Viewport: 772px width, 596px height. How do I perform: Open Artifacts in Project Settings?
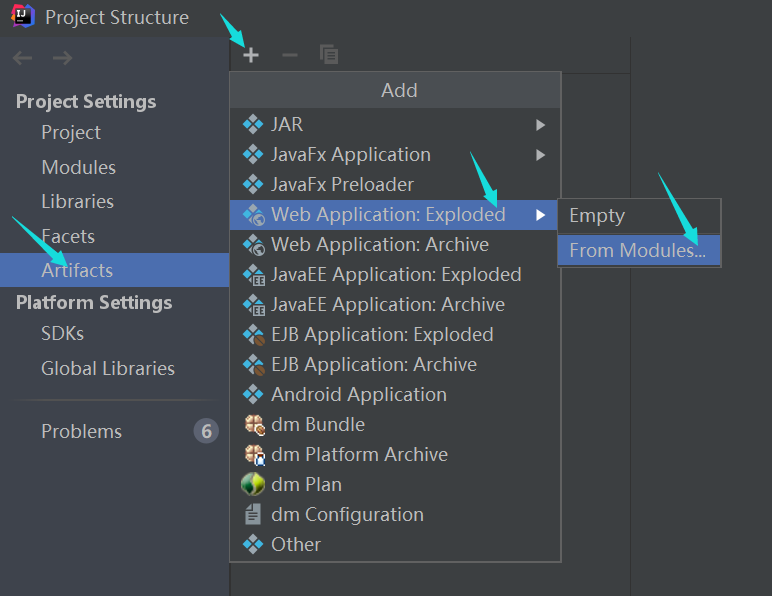click(114, 270)
